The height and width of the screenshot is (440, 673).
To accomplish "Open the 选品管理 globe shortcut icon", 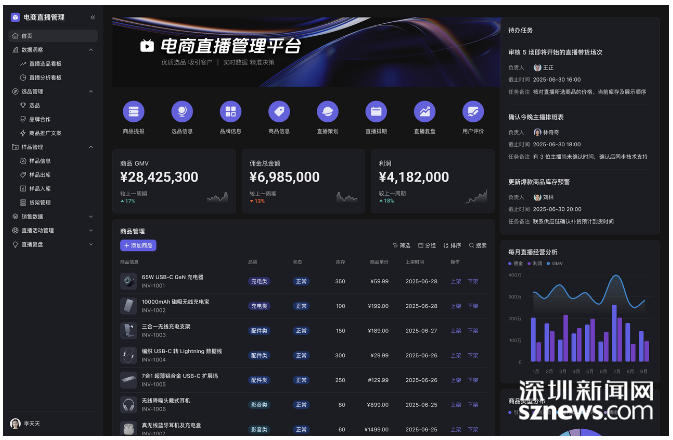I will click(x=181, y=112).
